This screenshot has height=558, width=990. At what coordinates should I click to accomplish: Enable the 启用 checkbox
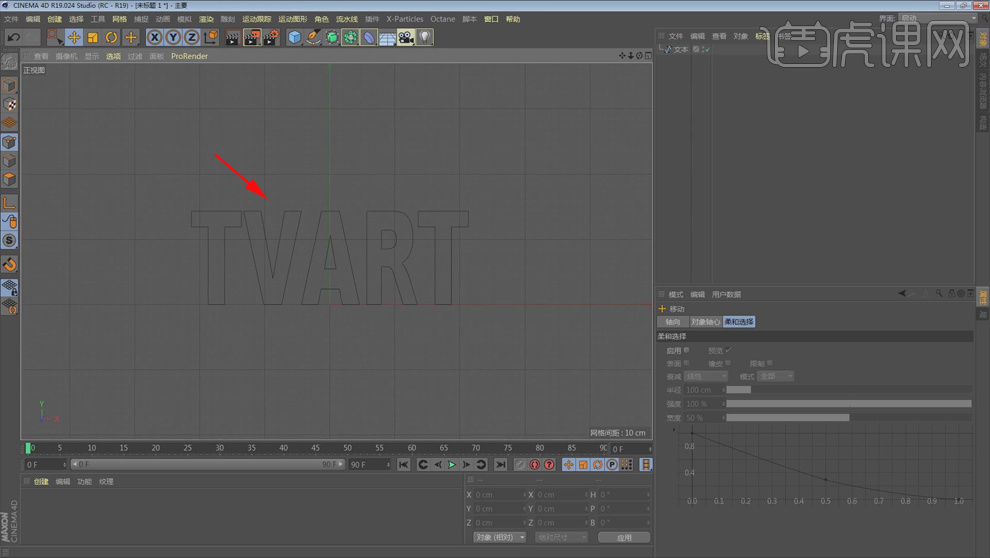[686, 350]
